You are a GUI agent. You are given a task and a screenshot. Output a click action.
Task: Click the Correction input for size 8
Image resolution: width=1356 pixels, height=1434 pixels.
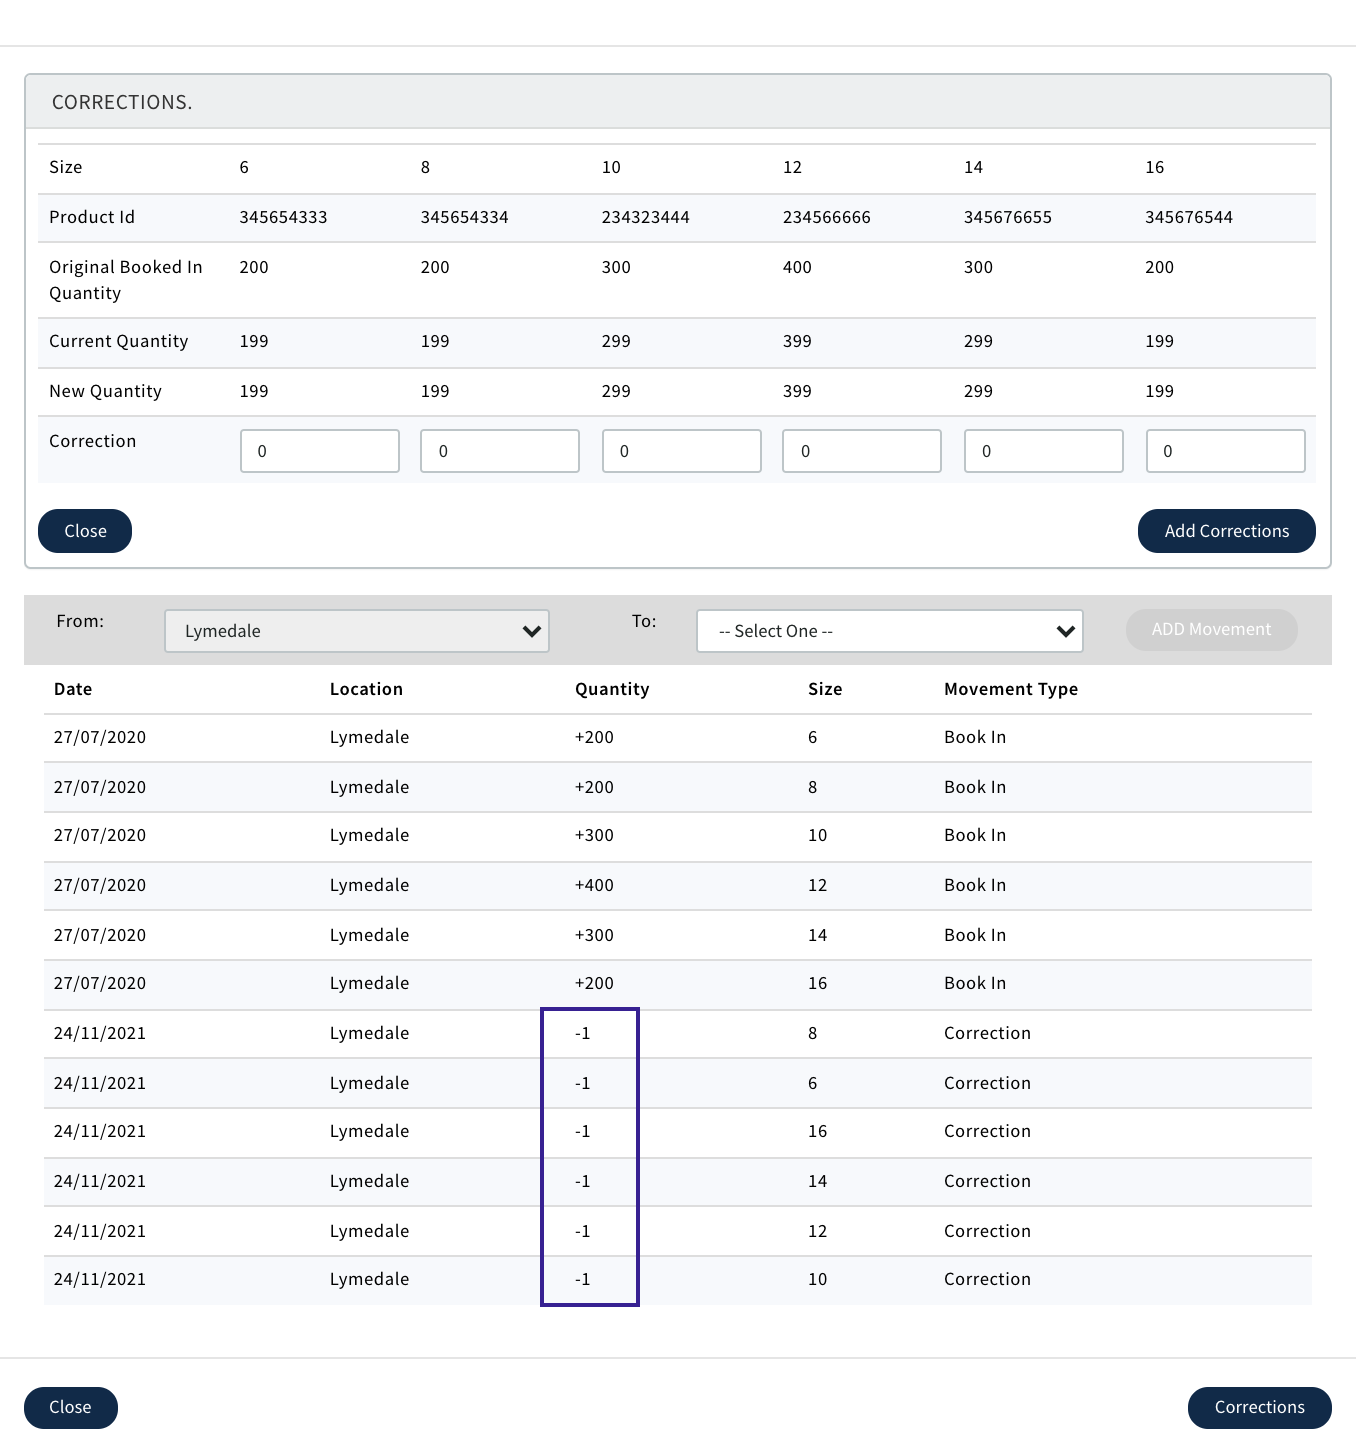[499, 451]
